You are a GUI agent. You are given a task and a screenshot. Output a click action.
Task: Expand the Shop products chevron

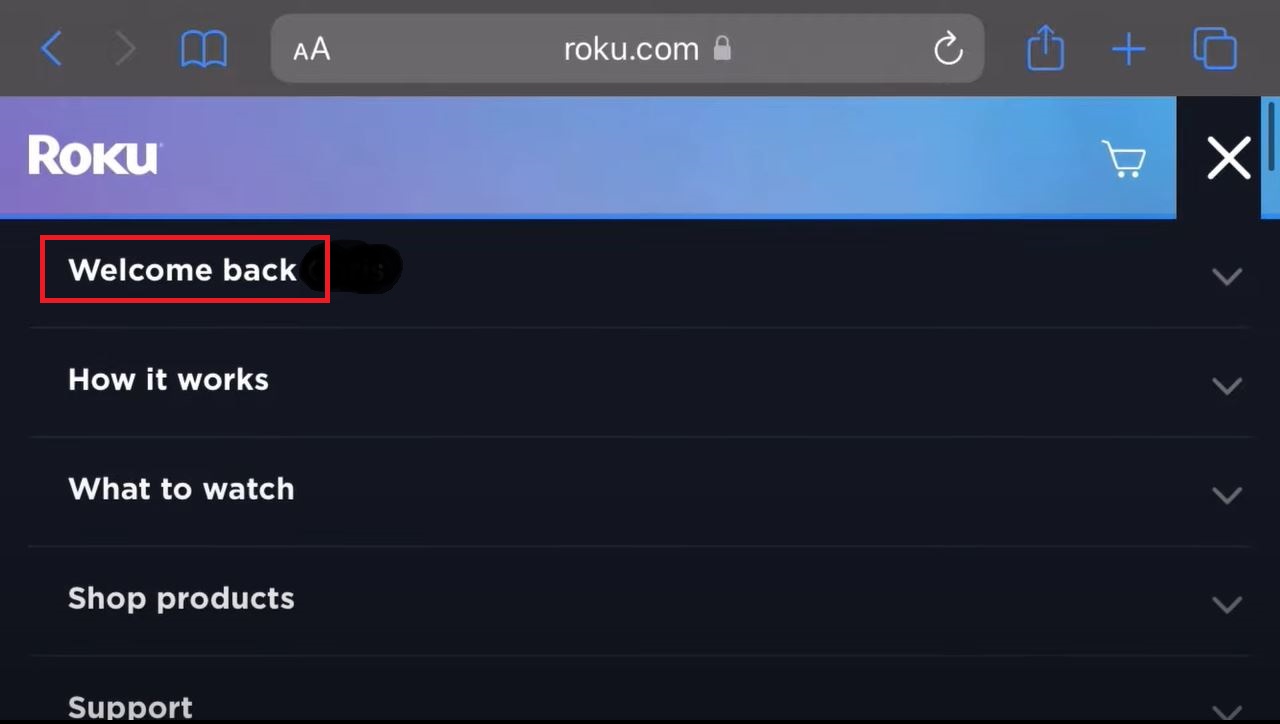point(1227,604)
